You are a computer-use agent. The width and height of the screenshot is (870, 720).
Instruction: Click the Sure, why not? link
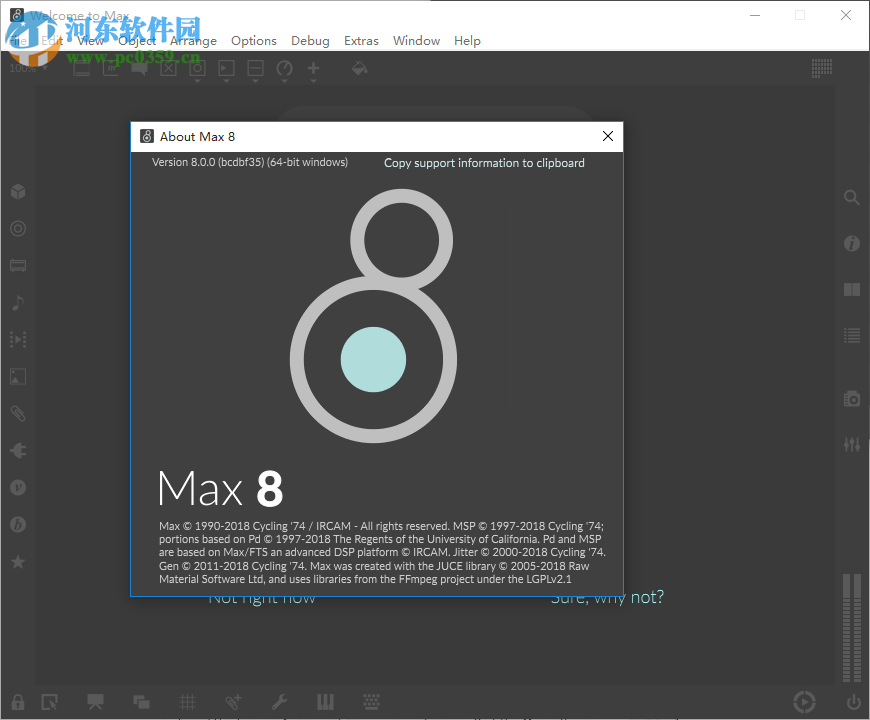click(x=607, y=596)
